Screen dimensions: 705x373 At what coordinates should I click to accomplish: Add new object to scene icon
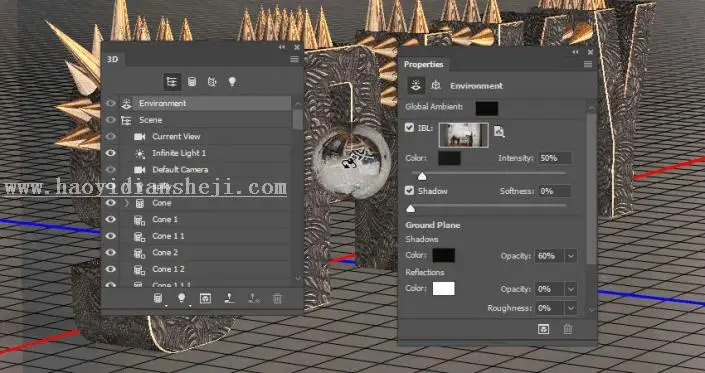click(x=158, y=298)
